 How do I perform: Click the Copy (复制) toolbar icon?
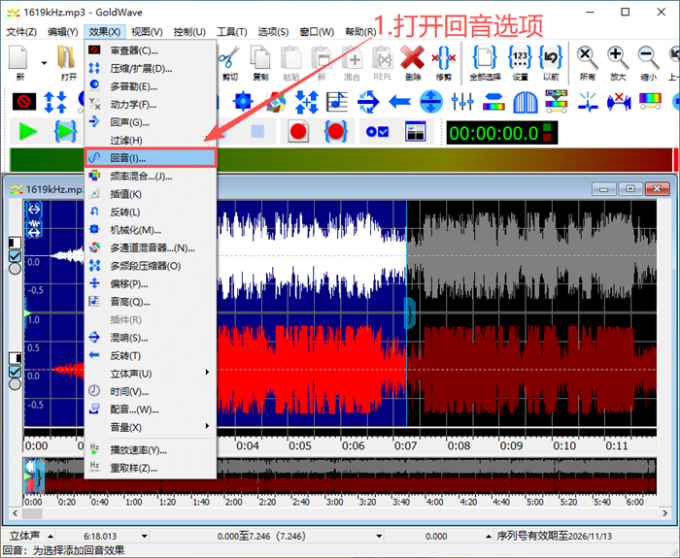coord(260,58)
